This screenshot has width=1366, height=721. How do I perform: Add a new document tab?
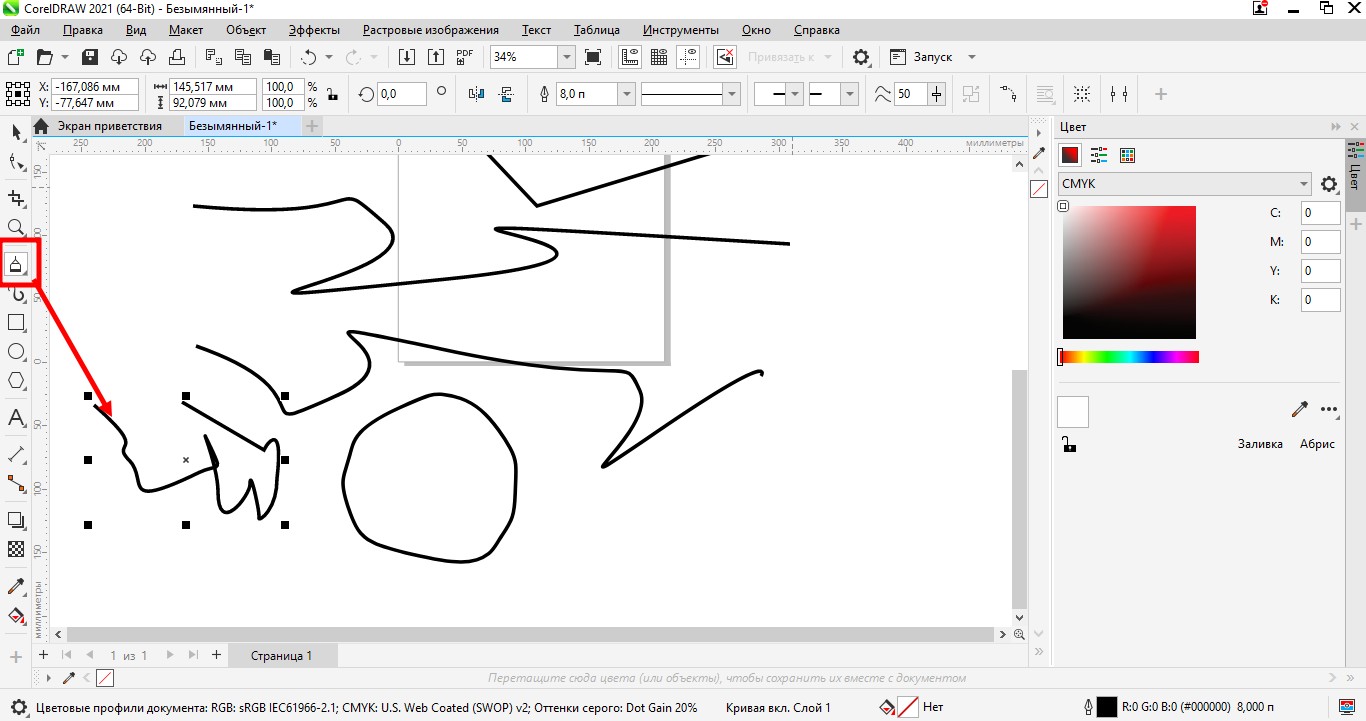pos(312,126)
